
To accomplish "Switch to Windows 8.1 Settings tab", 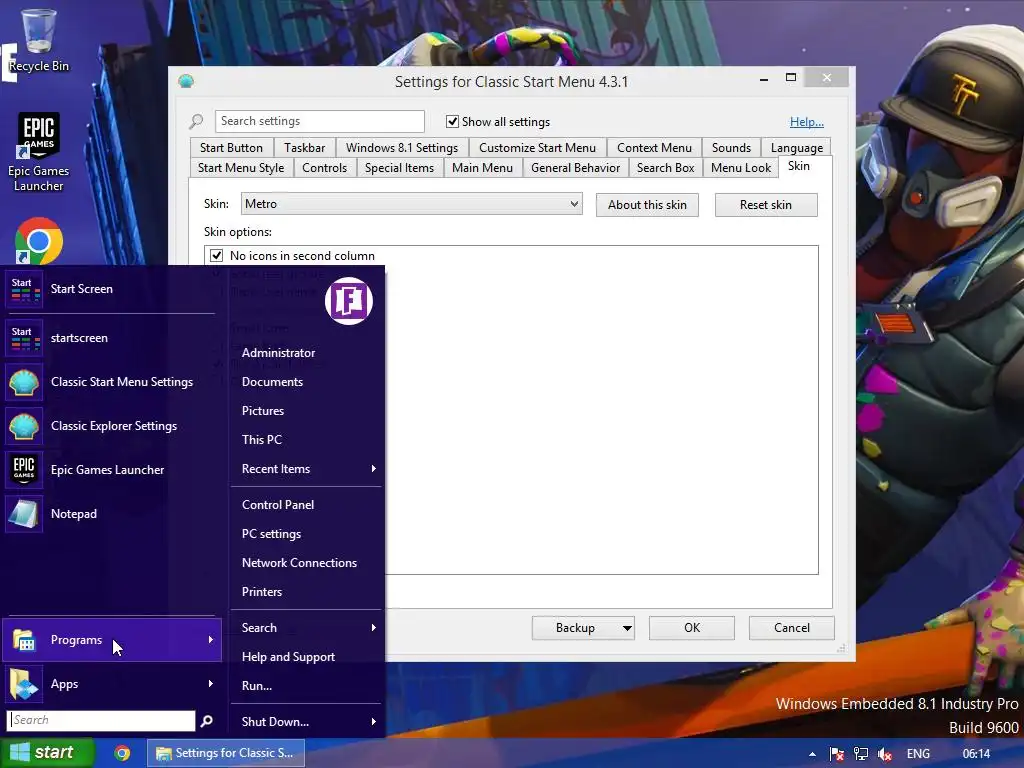I will click(402, 148).
